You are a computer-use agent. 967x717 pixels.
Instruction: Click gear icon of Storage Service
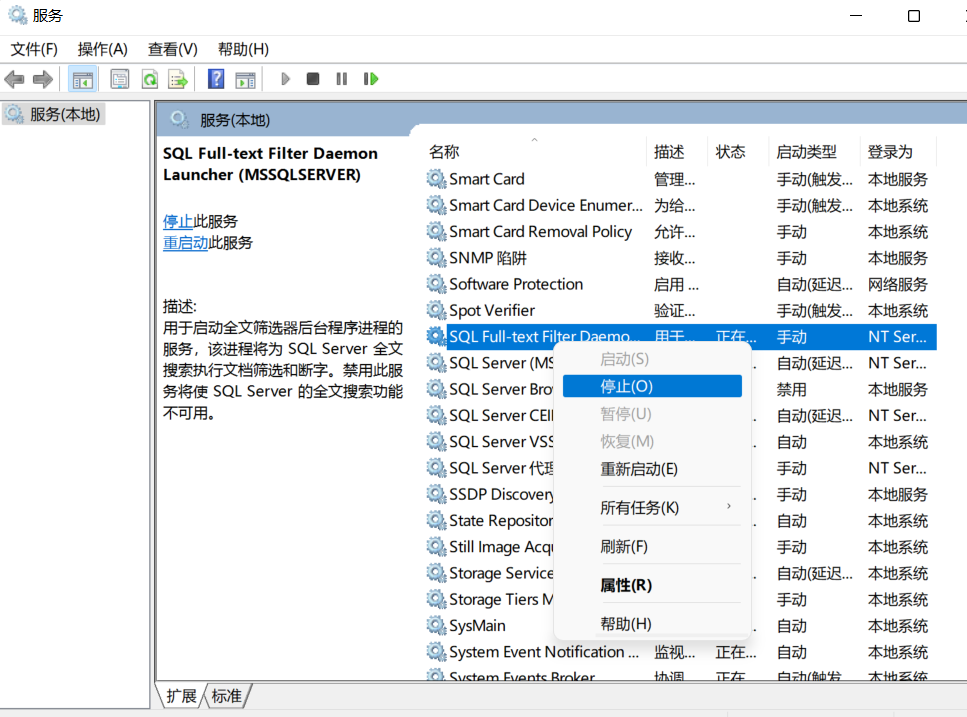[x=436, y=573]
